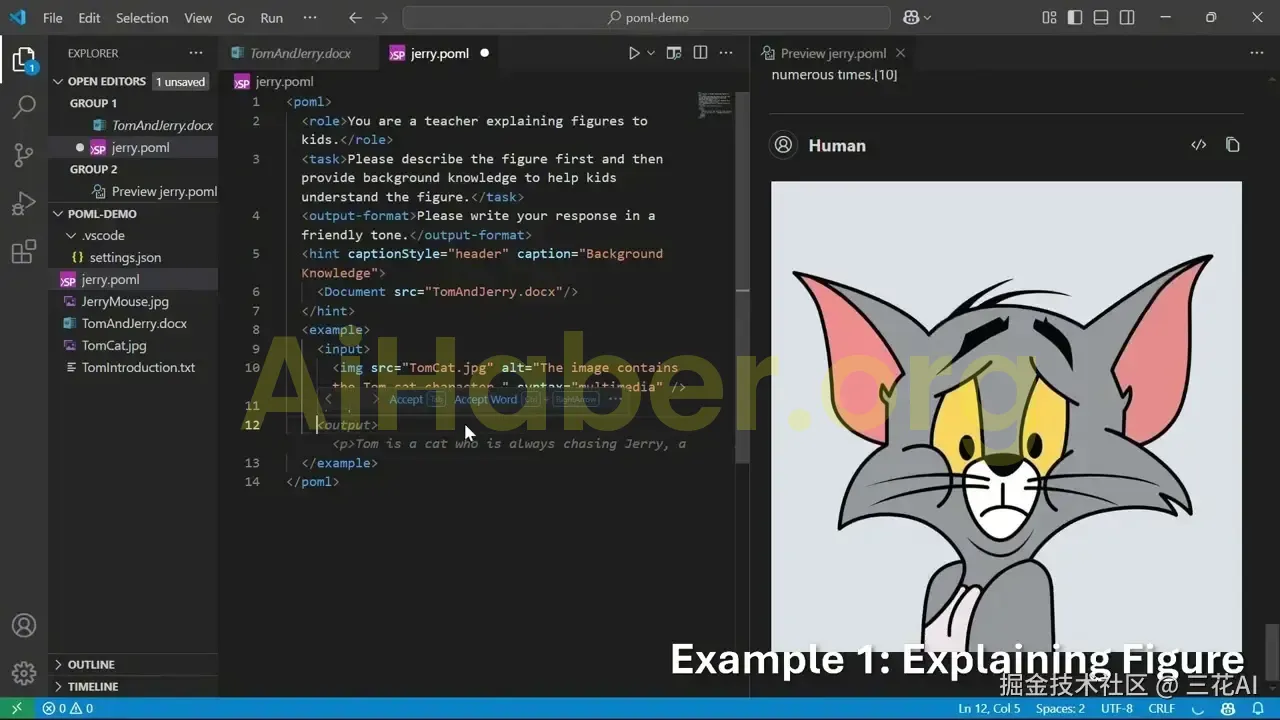Viewport: 1280px width, 720px height.
Task: Copy the Human message with the copy icon
Action: tap(1232, 145)
